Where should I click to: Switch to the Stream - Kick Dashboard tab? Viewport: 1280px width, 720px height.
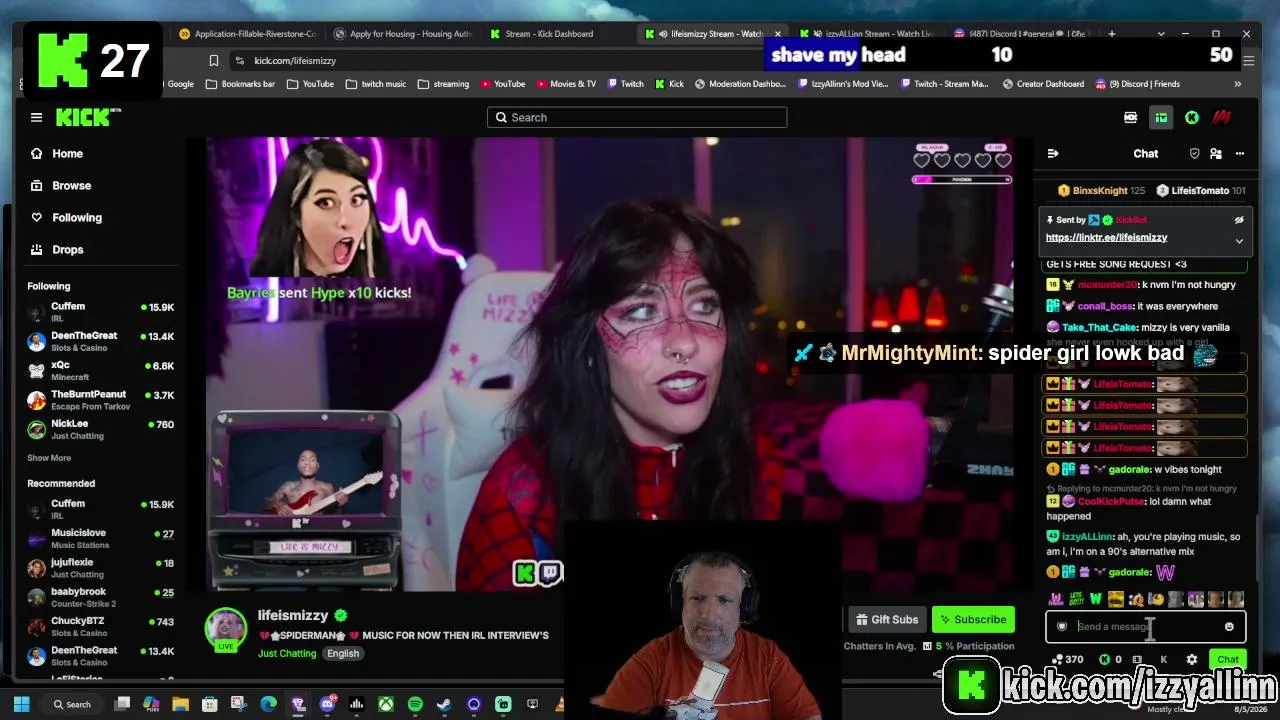pos(549,34)
